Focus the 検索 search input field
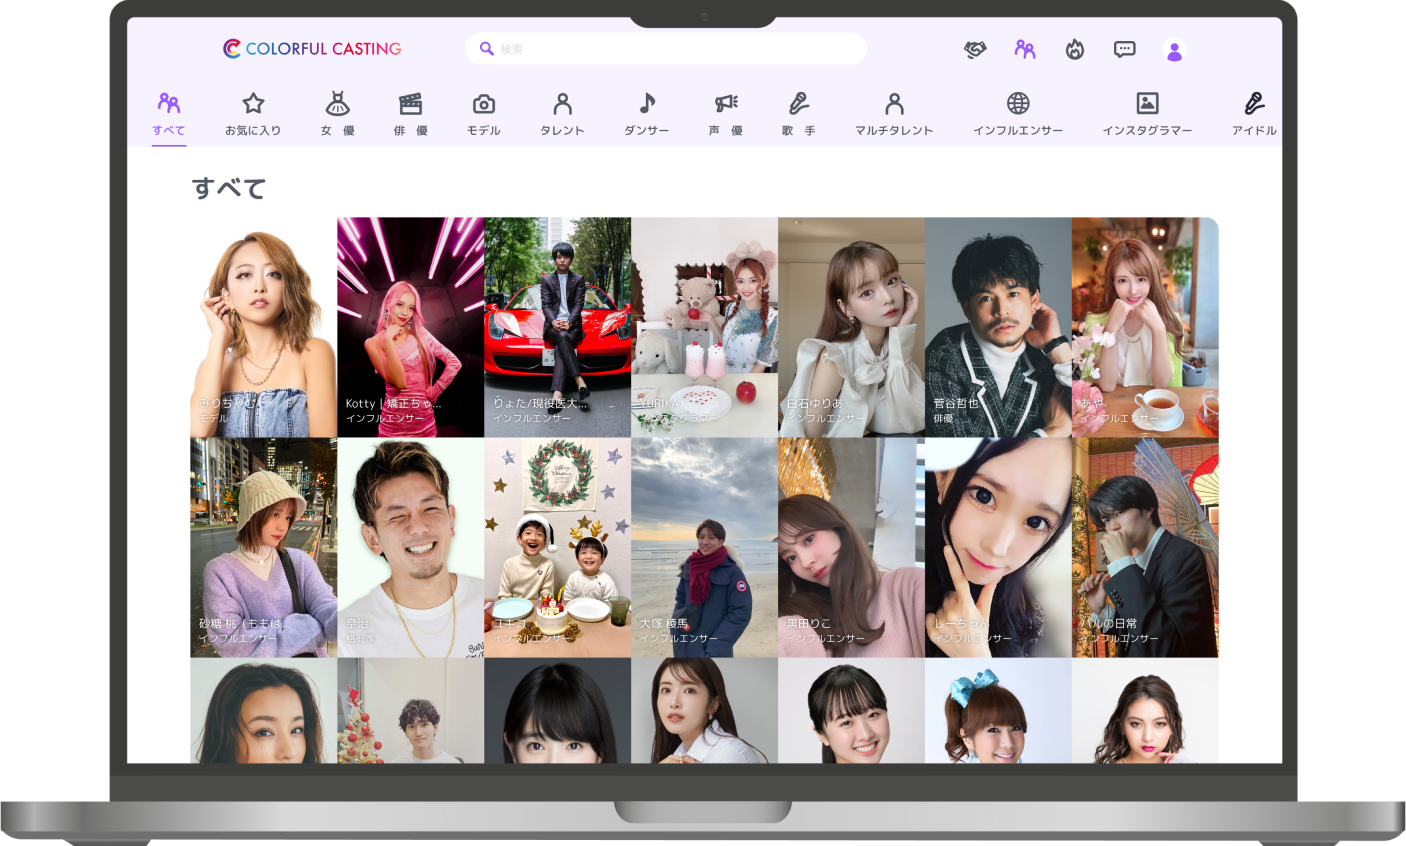The height and width of the screenshot is (846, 1406). pos(666,48)
